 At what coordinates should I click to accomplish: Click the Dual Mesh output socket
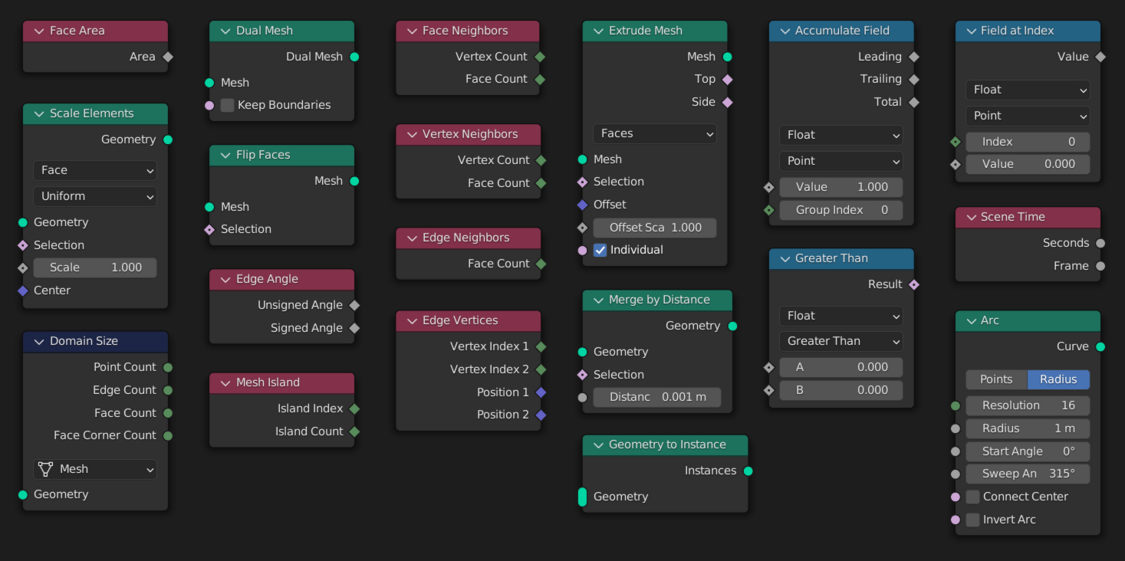pos(355,57)
